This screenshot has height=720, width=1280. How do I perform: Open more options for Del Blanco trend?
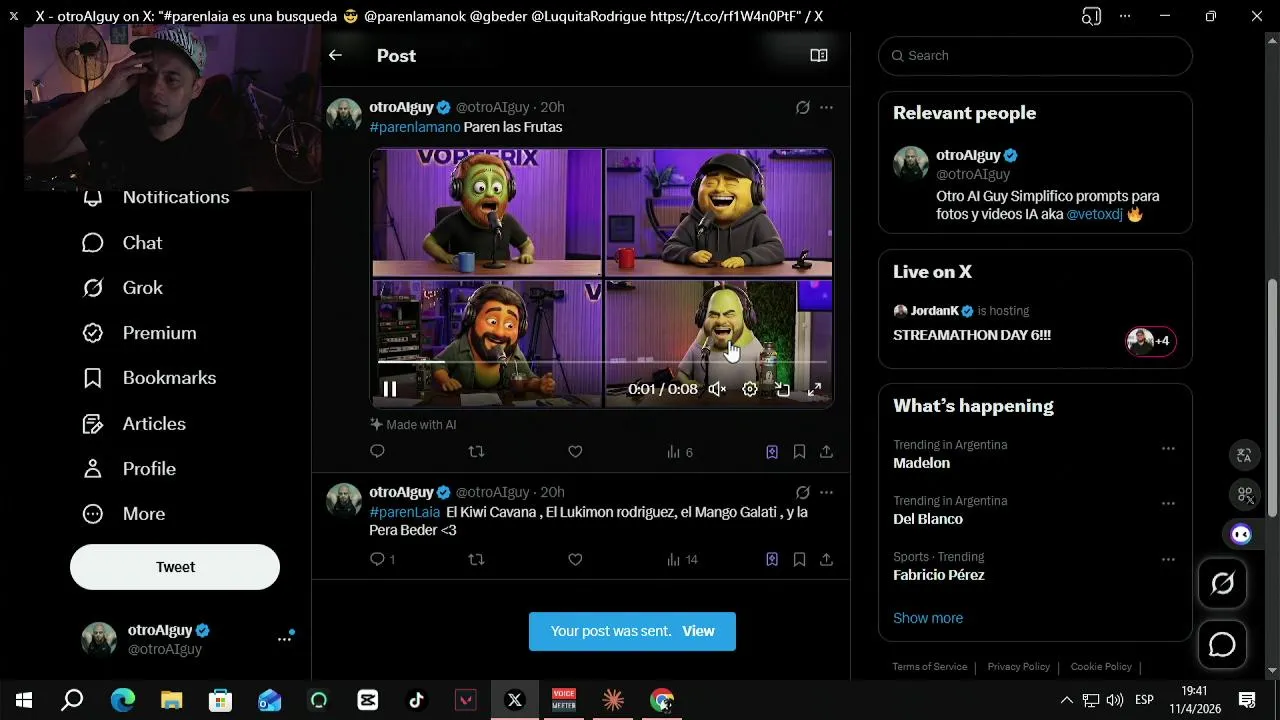point(1168,504)
